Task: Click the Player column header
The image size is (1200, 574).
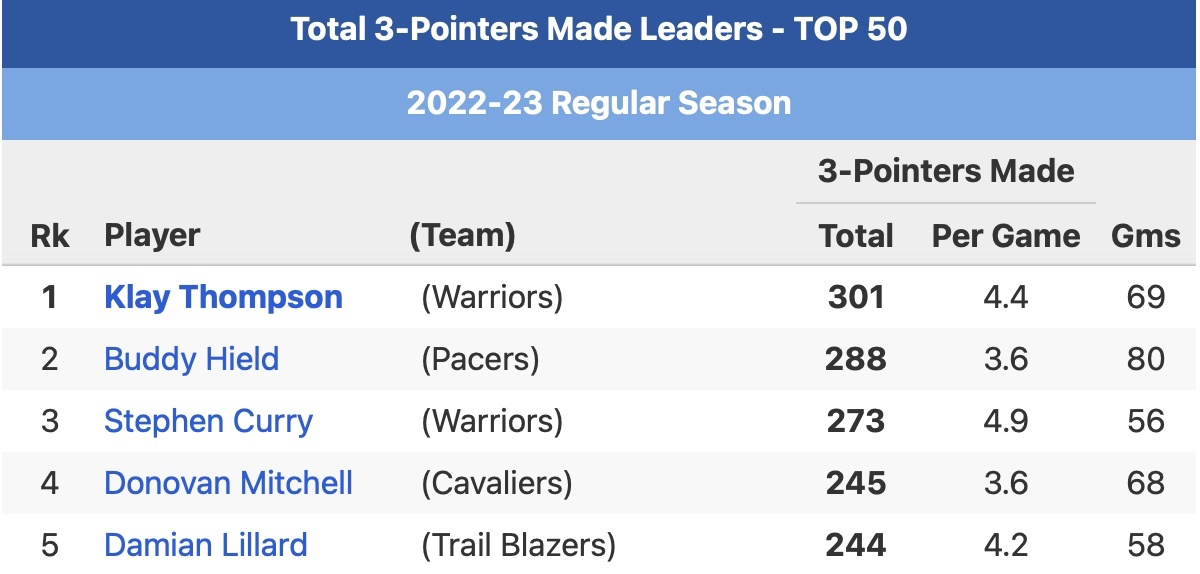Action: [152, 236]
